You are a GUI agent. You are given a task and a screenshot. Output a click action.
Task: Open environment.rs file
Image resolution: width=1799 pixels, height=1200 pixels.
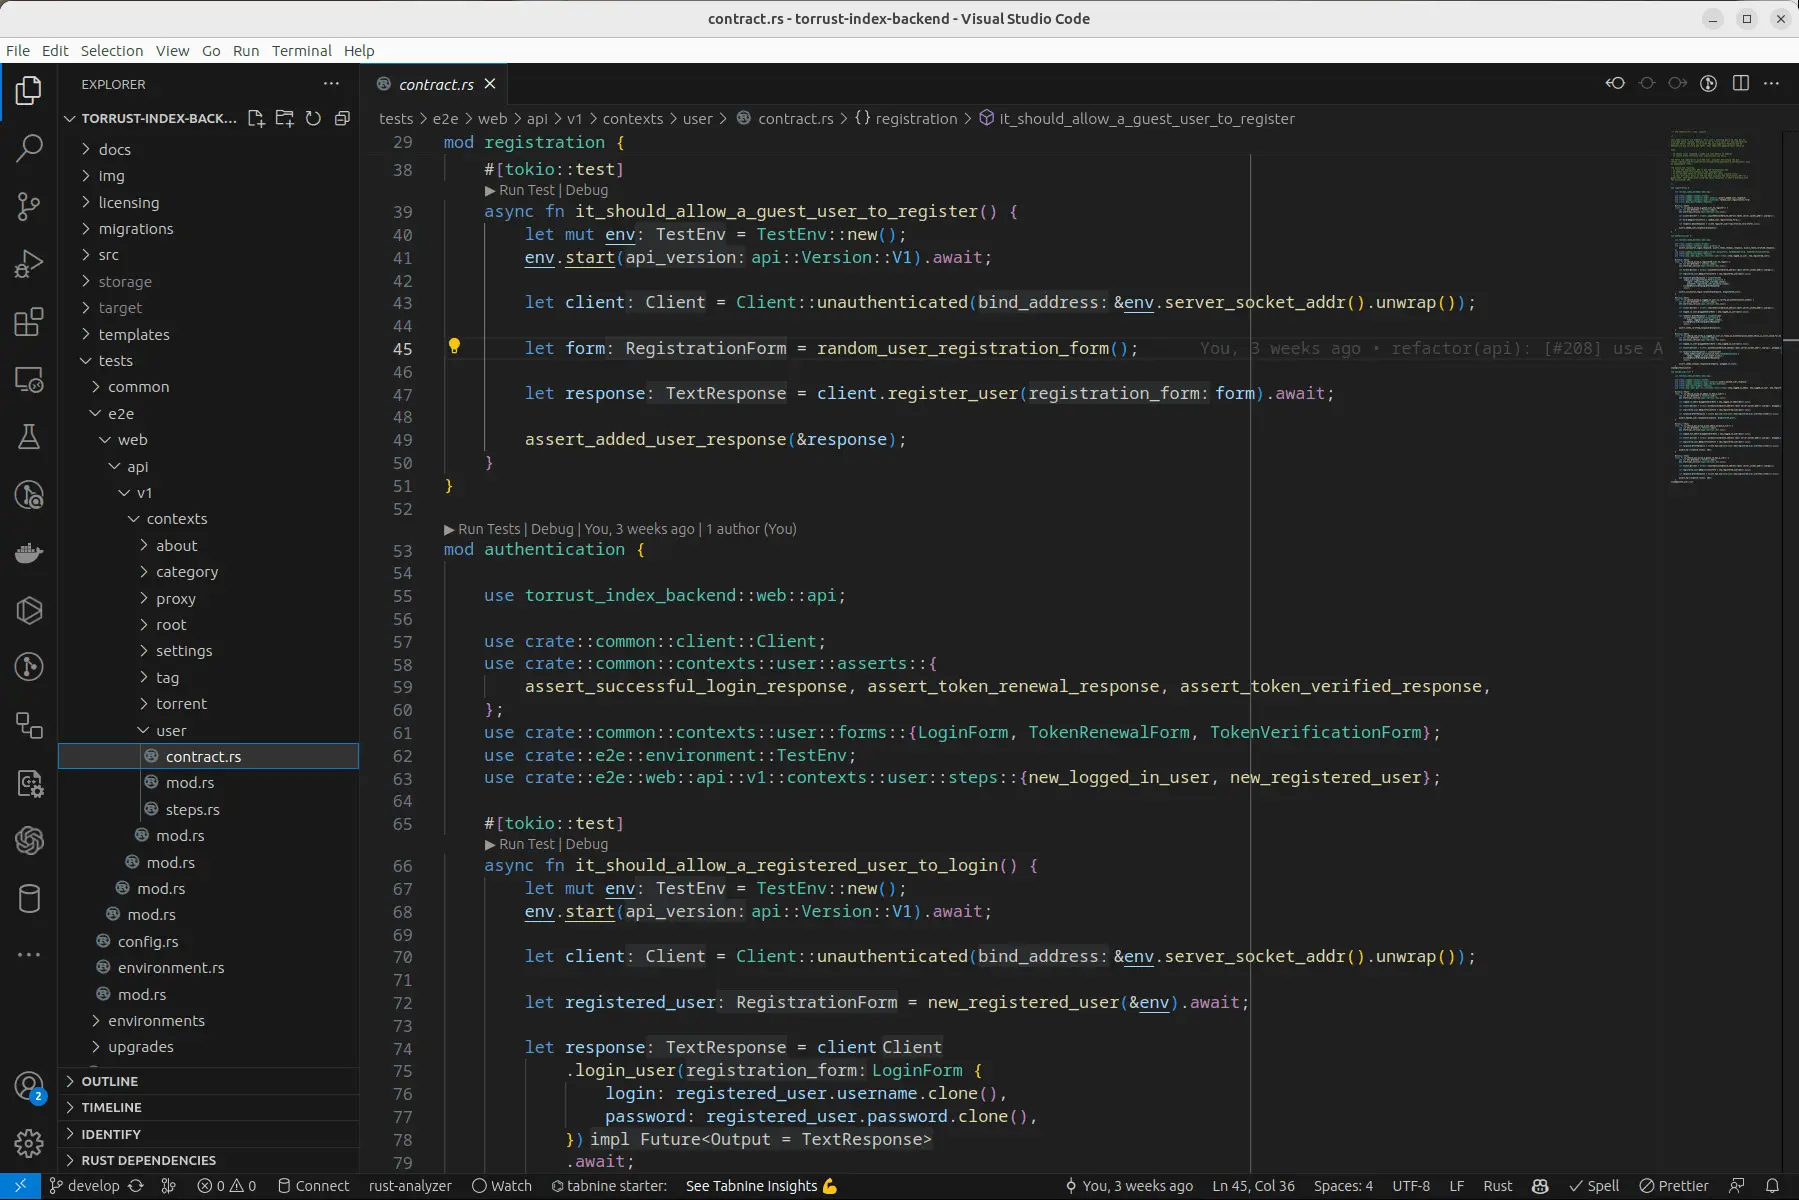(171, 968)
